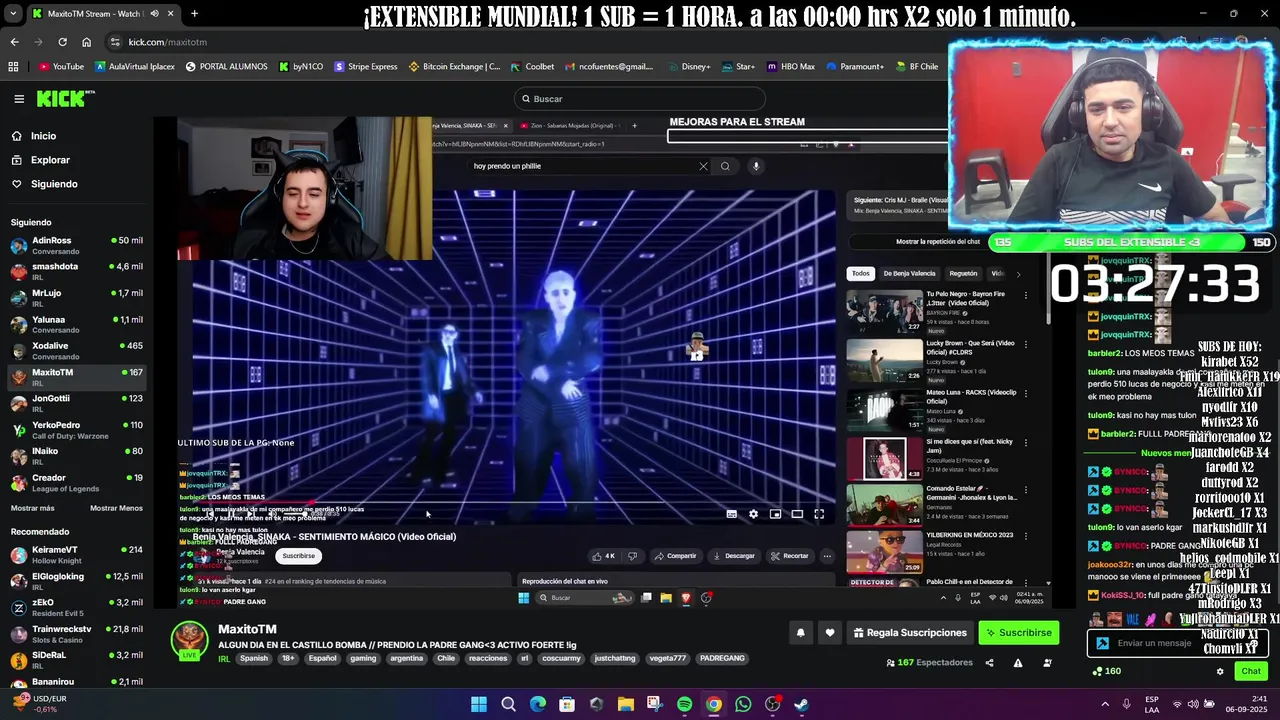Viewport: 1280px width, 720px height.
Task: Open Trainwreckstv recommended channel
Action: (77, 633)
